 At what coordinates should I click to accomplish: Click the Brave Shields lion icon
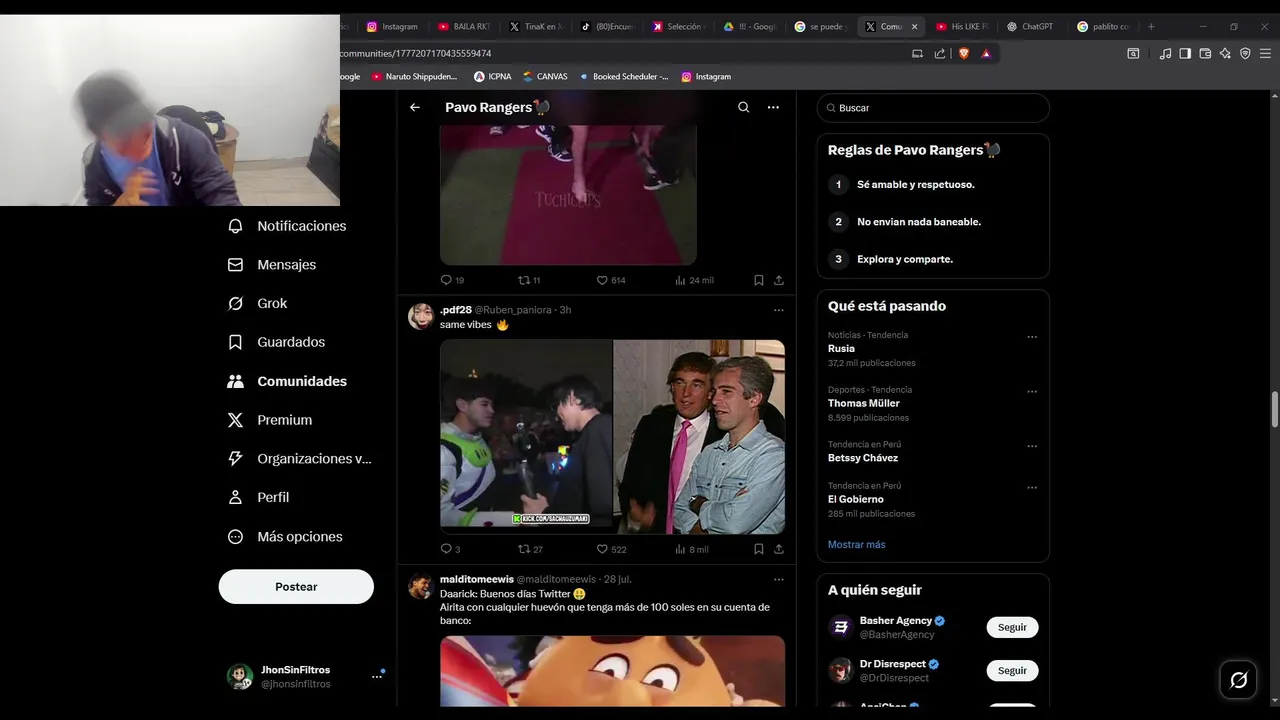964,54
